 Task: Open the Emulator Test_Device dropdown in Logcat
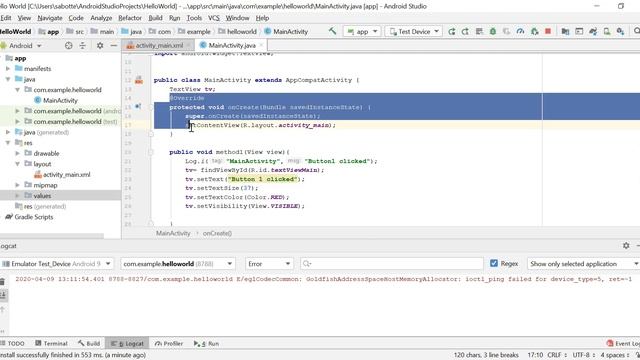[x=56, y=264]
